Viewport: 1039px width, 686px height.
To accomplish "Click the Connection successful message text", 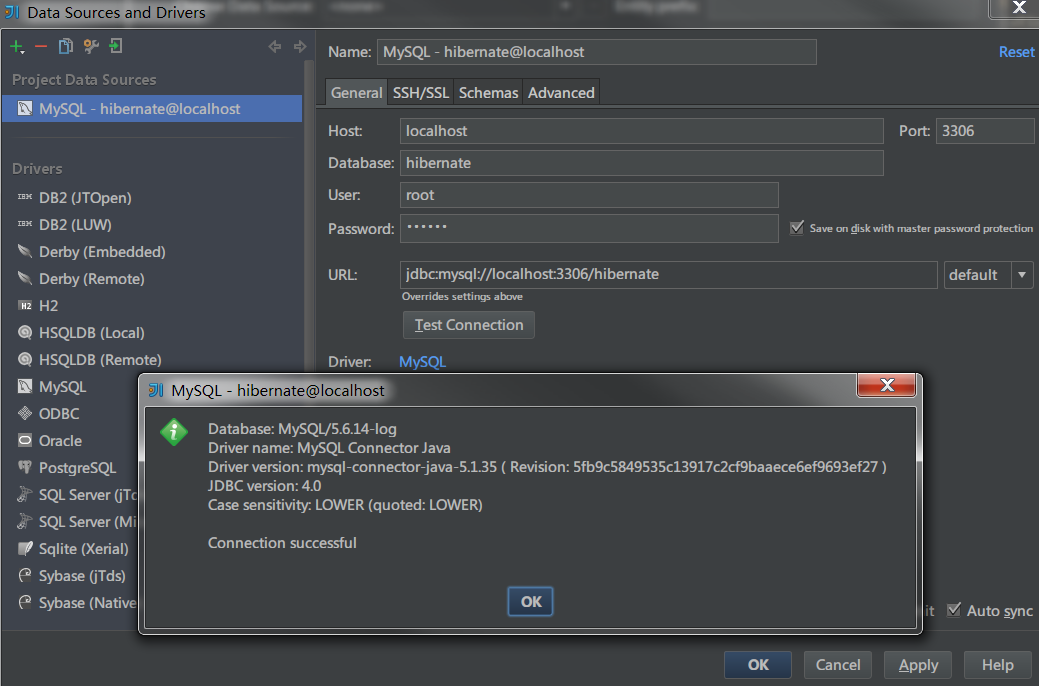I will pos(282,543).
